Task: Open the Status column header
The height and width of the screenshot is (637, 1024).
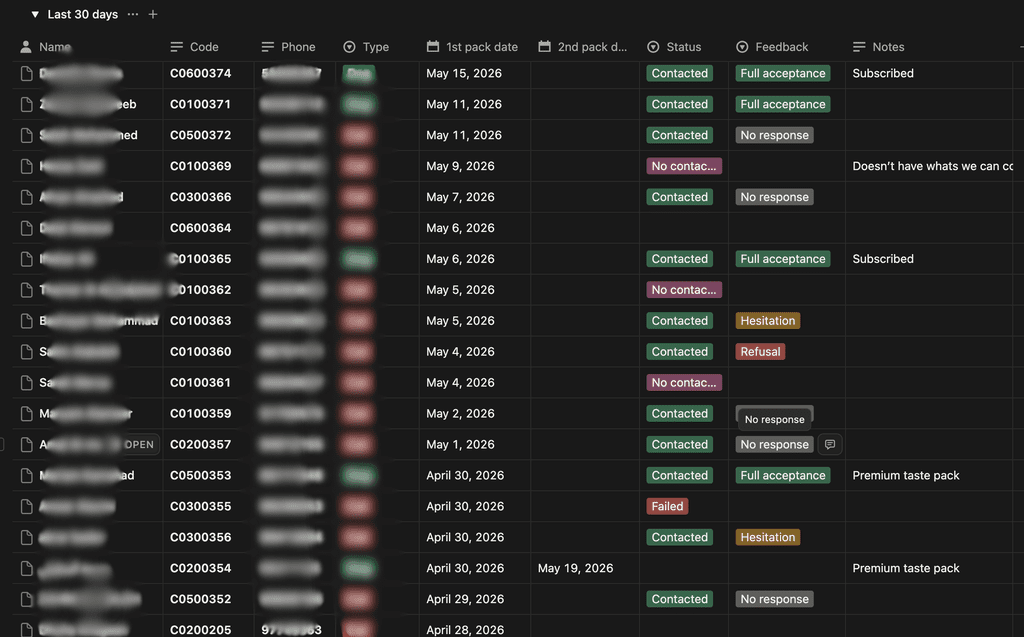Action: point(674,47)
